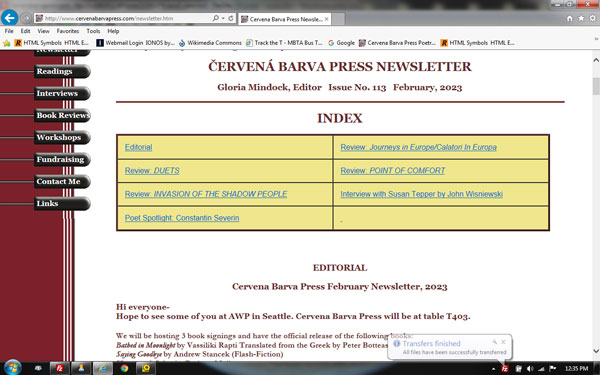This screenshot has width=600, height=375.
Task: Open the Edit menu
Action: click(25, 31)
